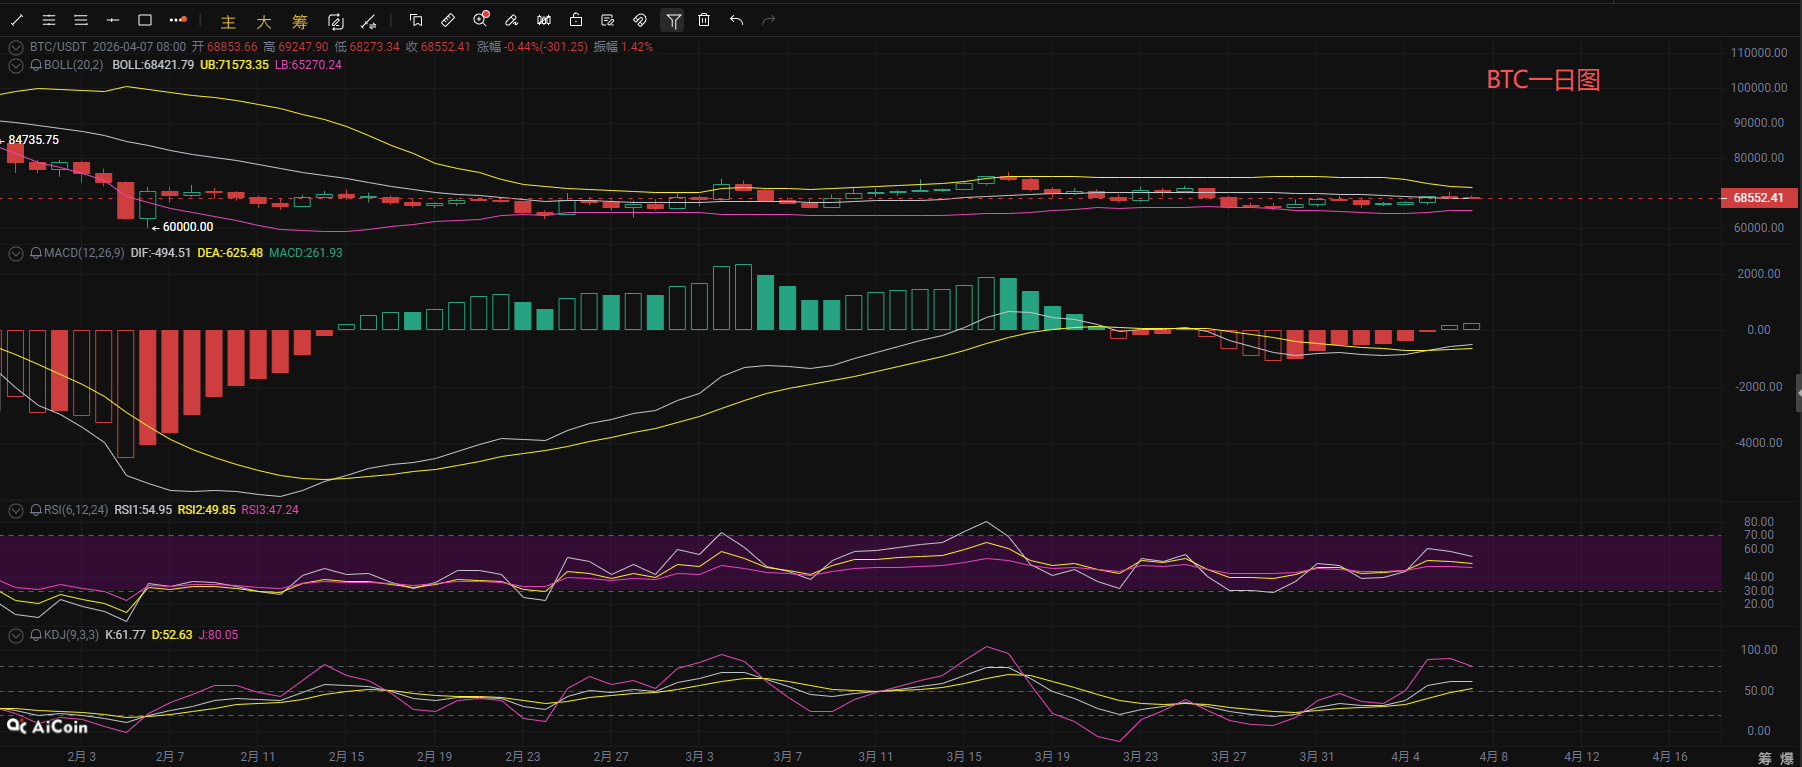This screenshot has width=1802, height=767.
Task: Collapse the RSI(6,12,24) indicator panel
Action: point(15,510)
